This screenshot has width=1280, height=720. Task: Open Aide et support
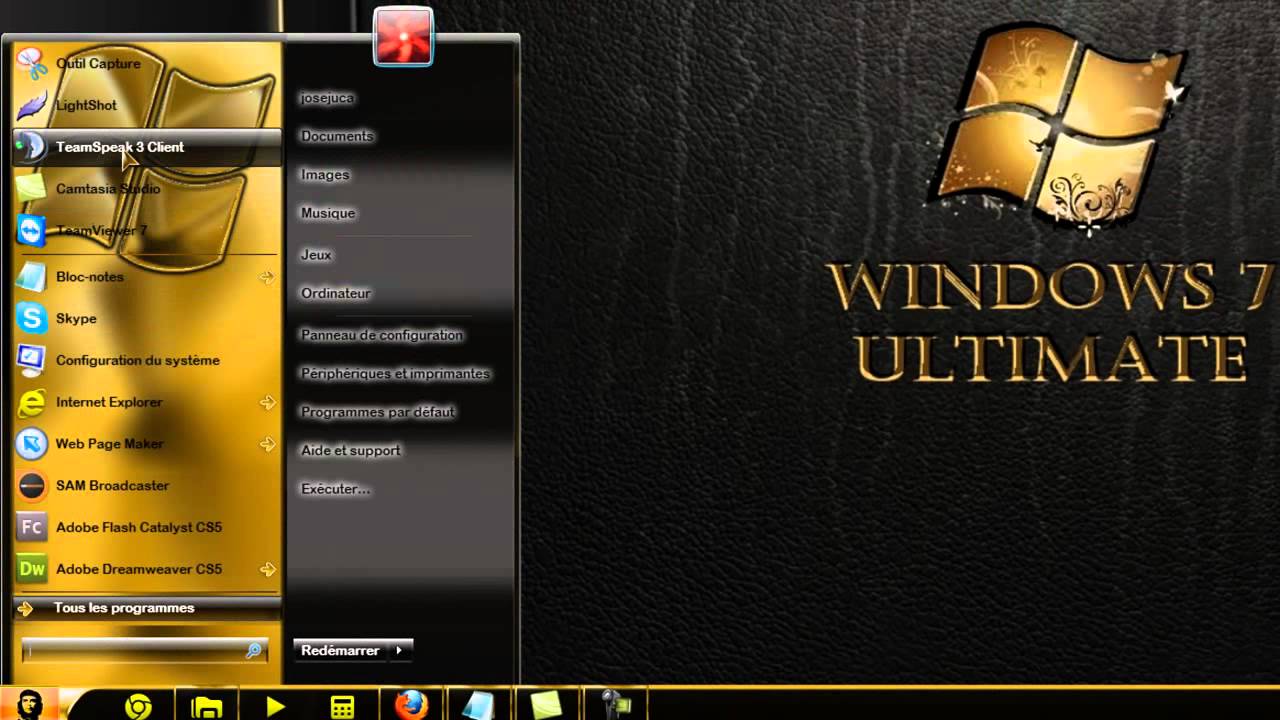click(x=351, y=451)
